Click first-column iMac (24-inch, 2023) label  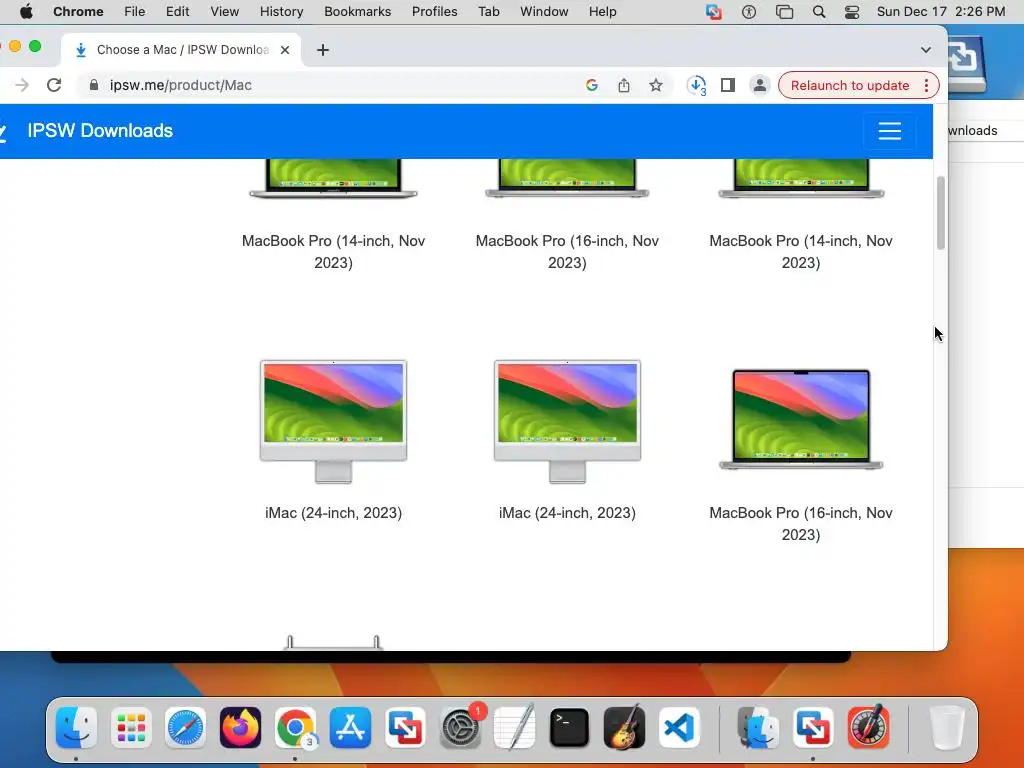(333, 513)
